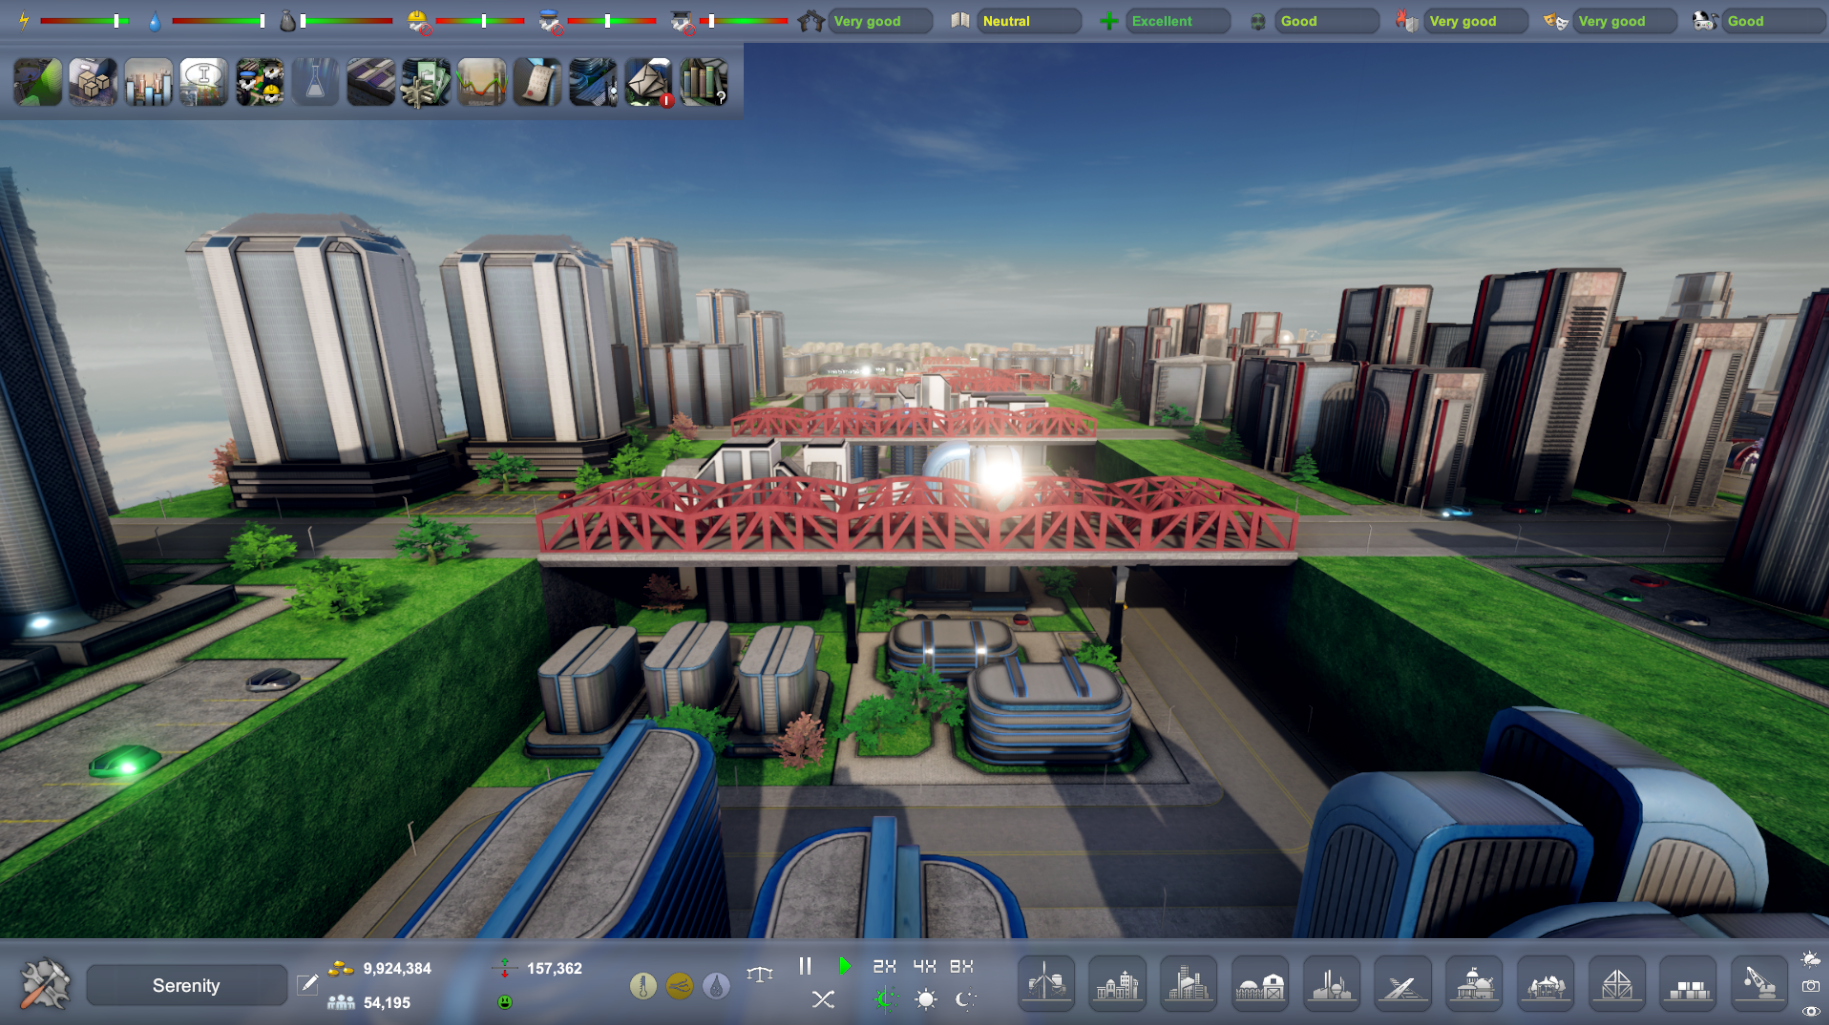
Task: Click the money balance 9,924,384
Action: coord(397,968)
